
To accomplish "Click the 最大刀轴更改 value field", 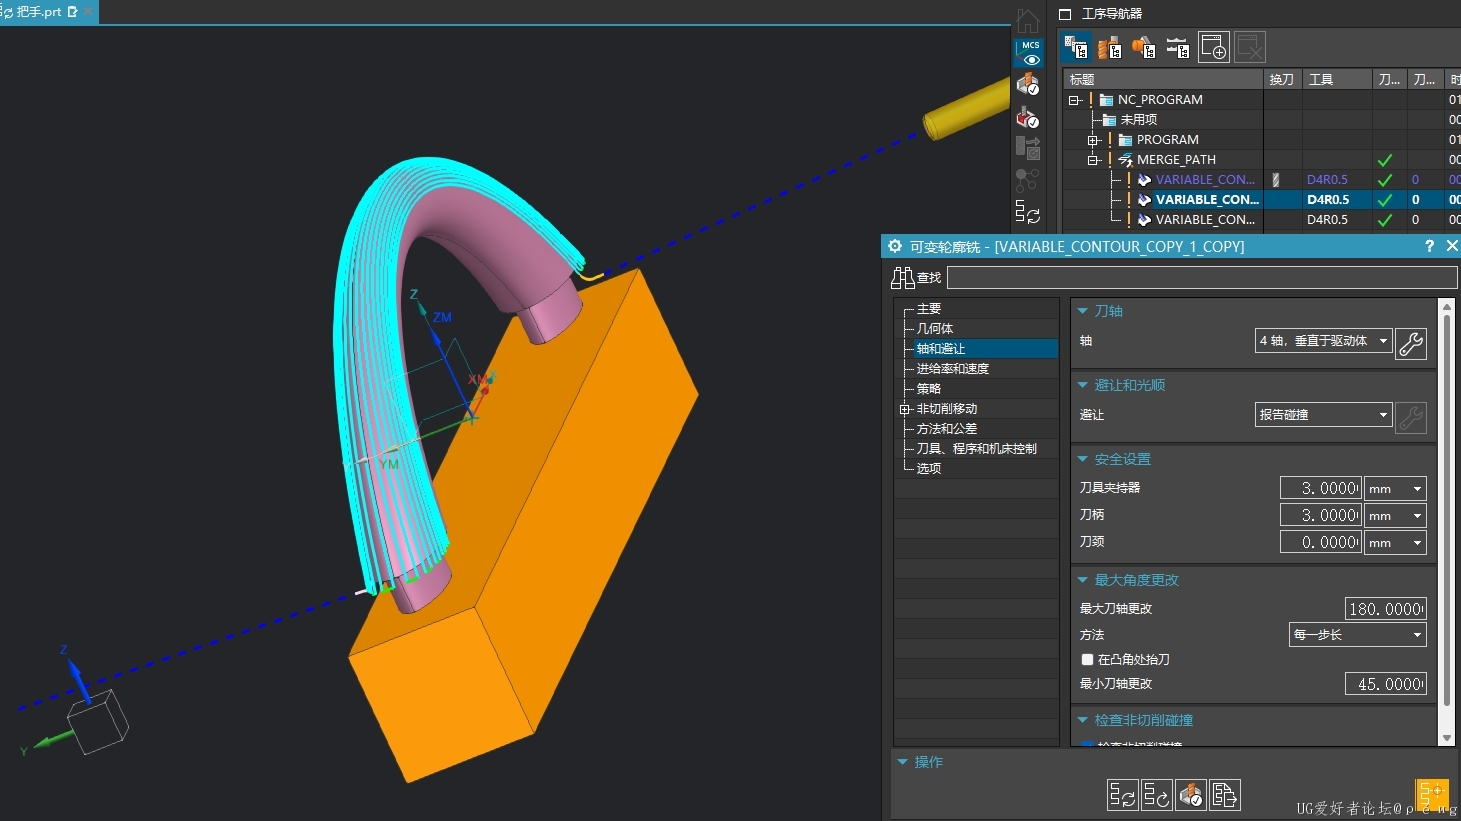I will pos(1386,609).
